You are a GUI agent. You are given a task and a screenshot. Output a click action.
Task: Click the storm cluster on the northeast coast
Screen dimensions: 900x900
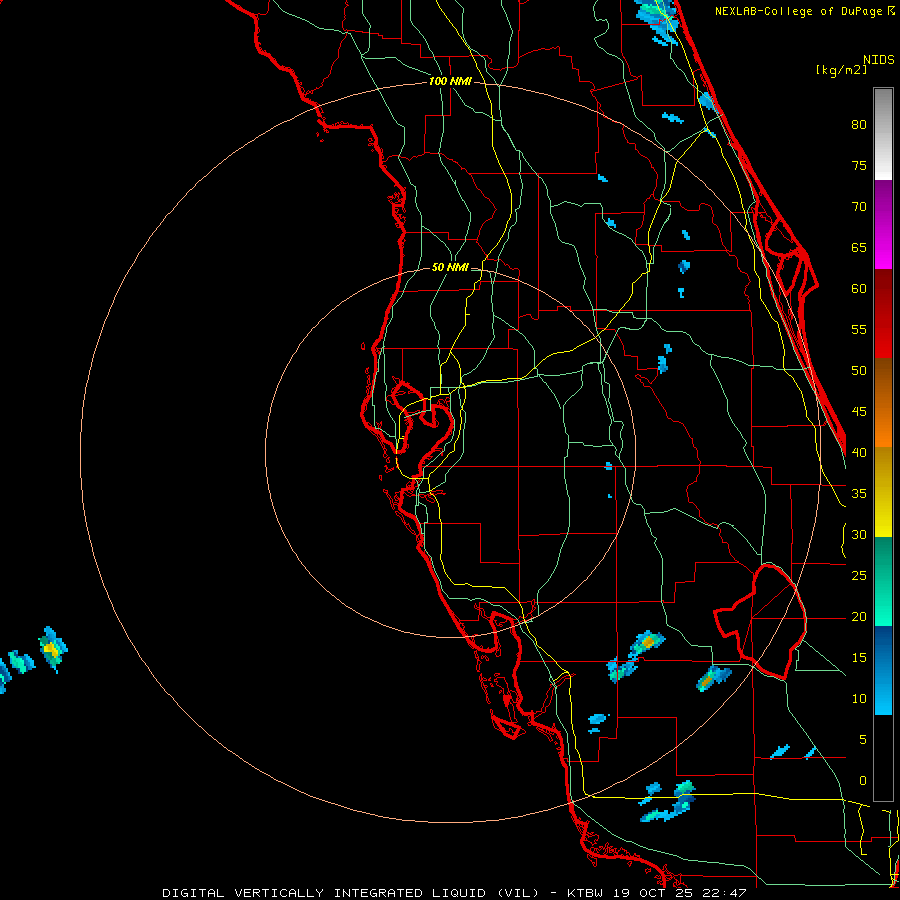(x=659, y=22)
